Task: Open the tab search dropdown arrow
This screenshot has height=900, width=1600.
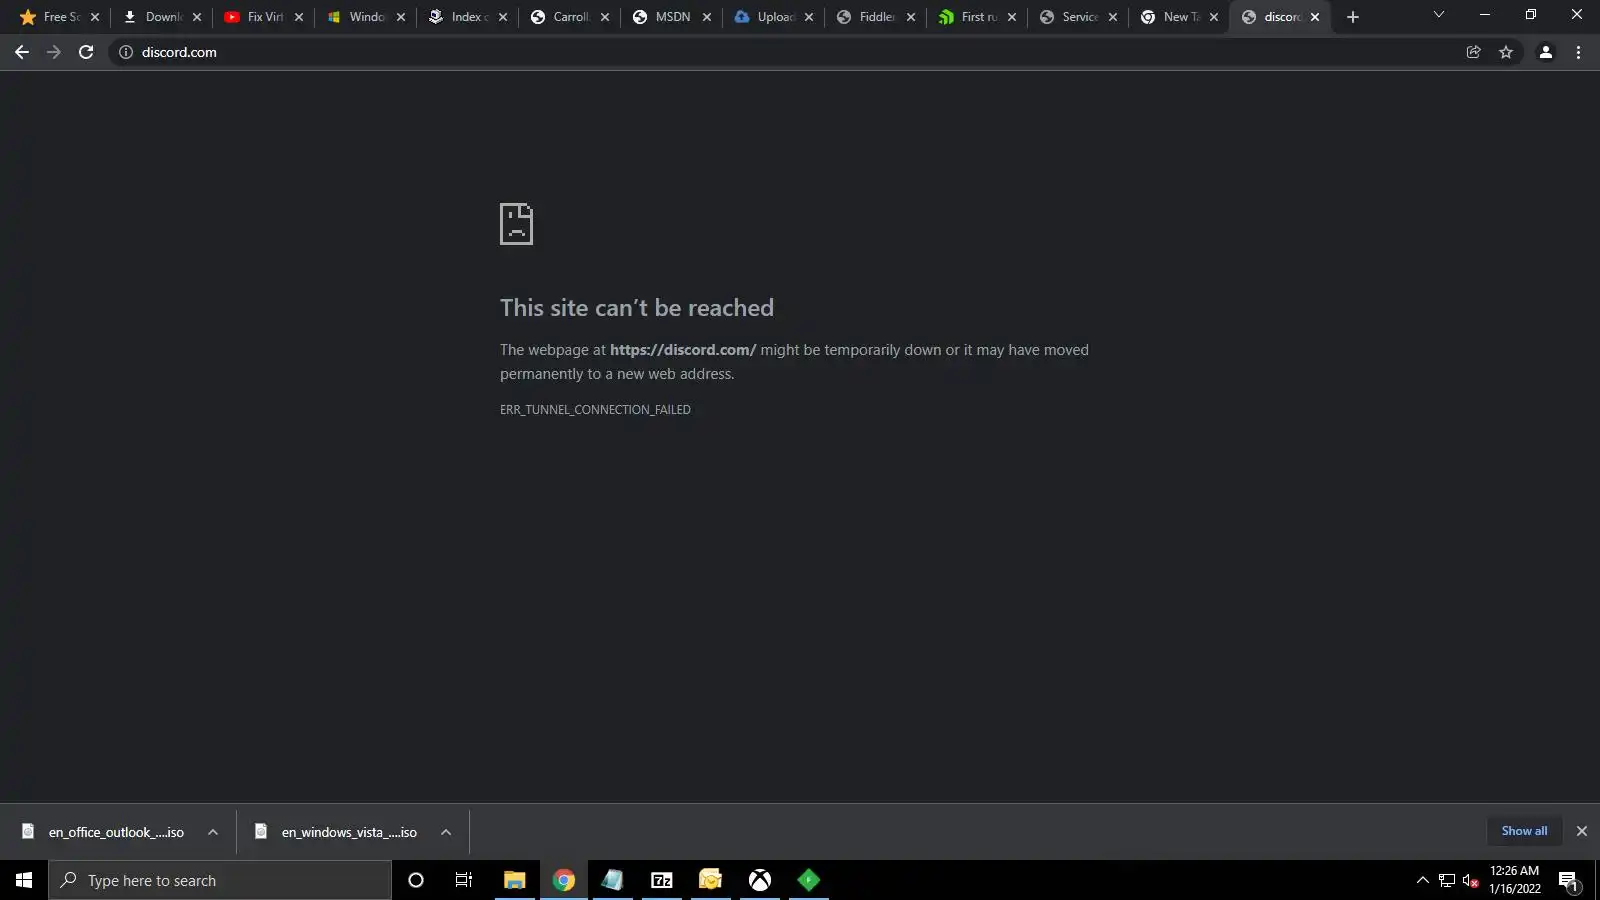Action: (1438, 15)
